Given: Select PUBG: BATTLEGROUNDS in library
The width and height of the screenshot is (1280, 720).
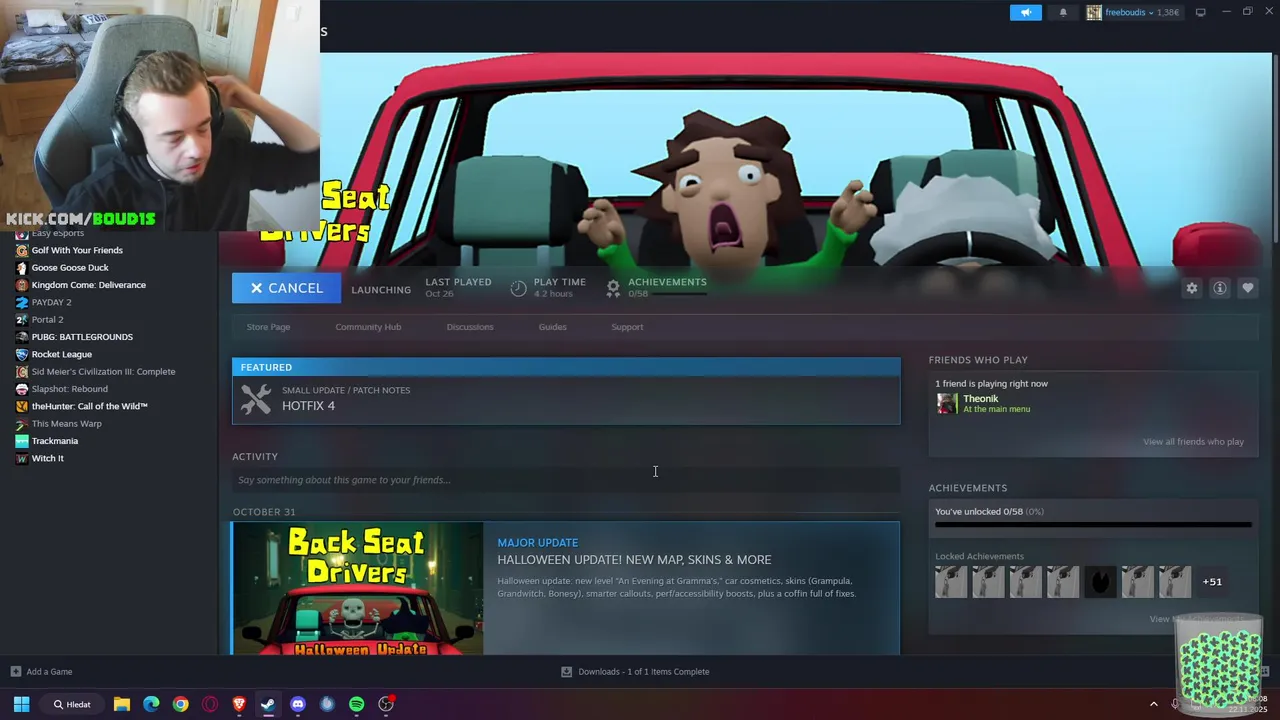Looking at the screenshot, I should point(82,337).
